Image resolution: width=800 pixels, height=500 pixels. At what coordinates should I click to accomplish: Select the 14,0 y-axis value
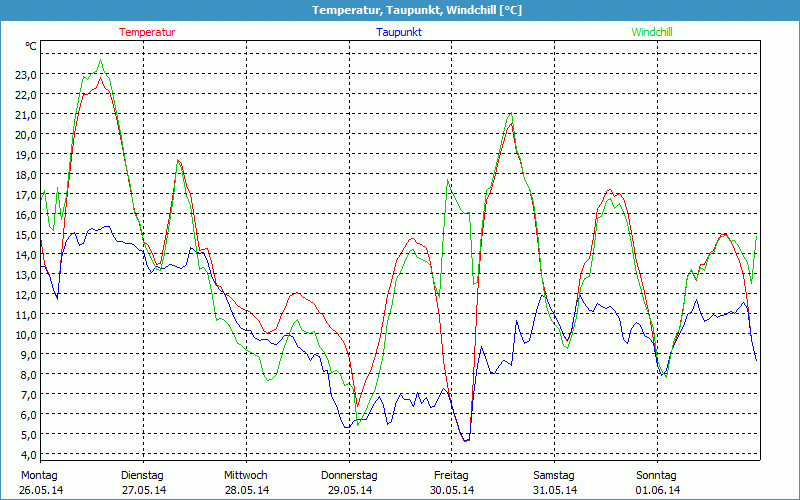click(x=26, y=255)
